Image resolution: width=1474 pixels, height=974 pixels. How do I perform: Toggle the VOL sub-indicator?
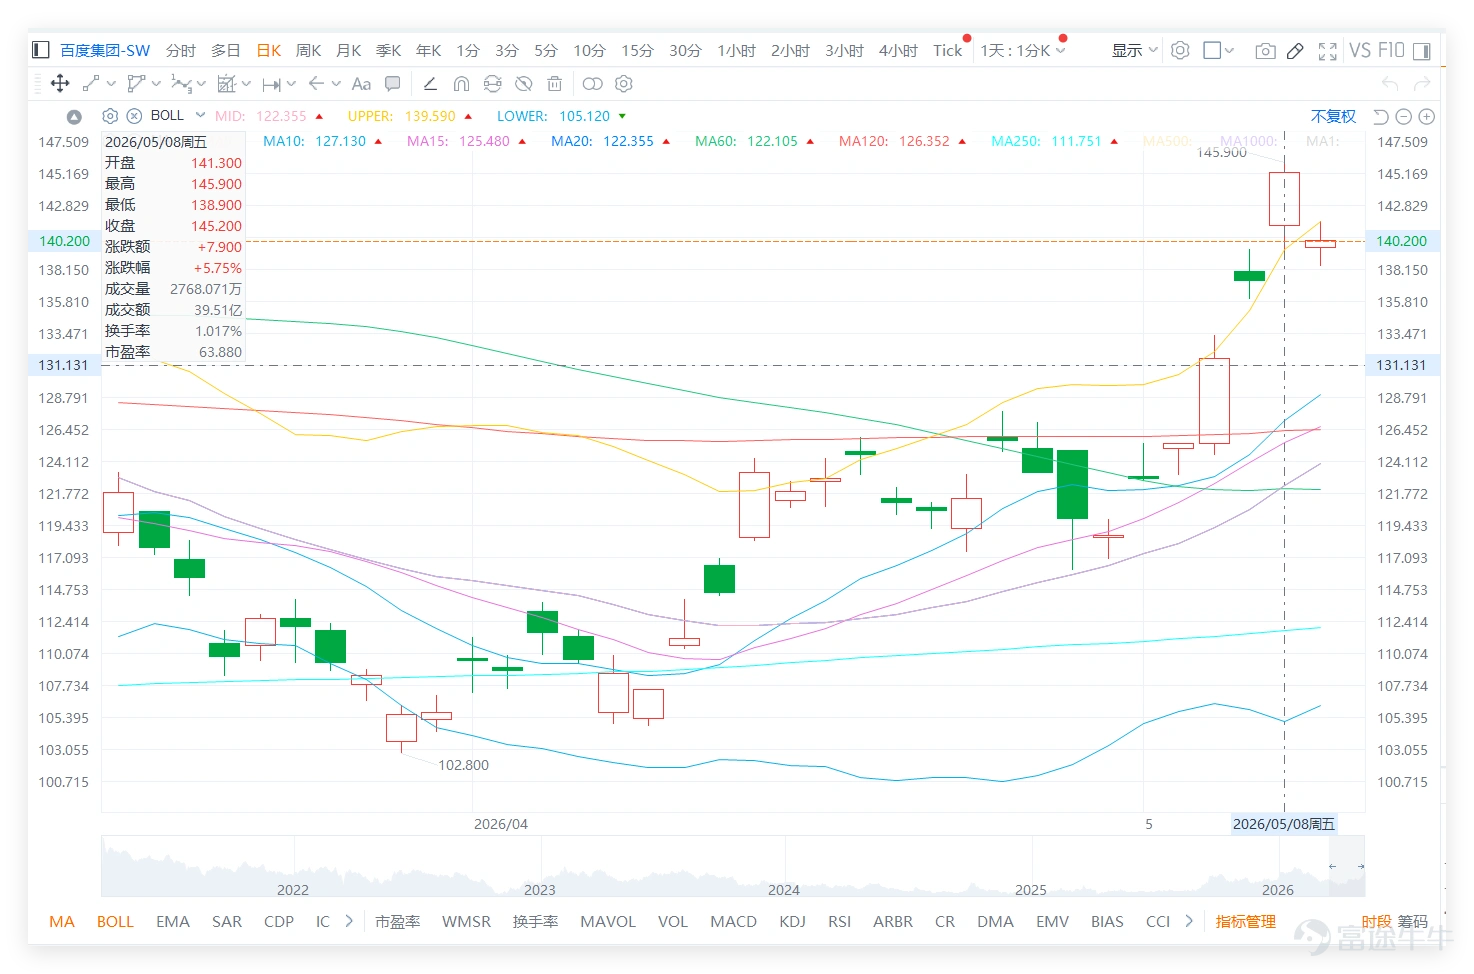click(x=673, y=921)
